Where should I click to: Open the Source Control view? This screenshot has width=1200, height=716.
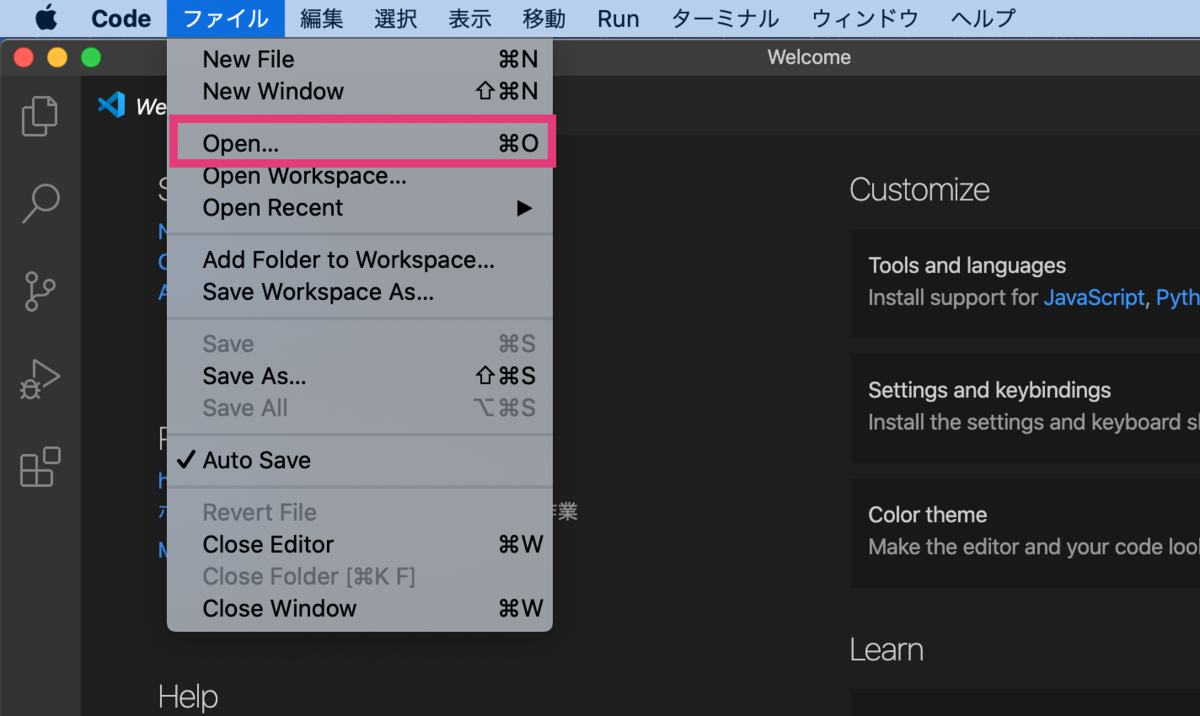tap(40, 291)
